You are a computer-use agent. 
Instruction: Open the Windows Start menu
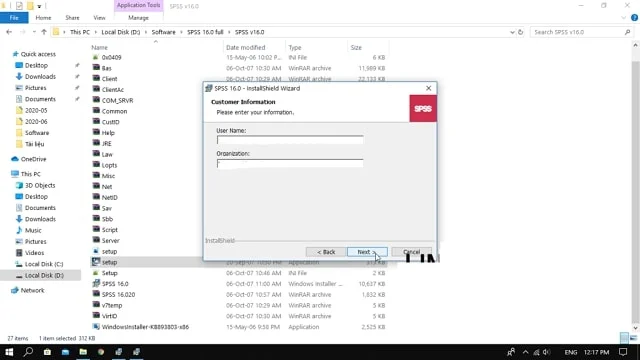[x=9, y=352]
